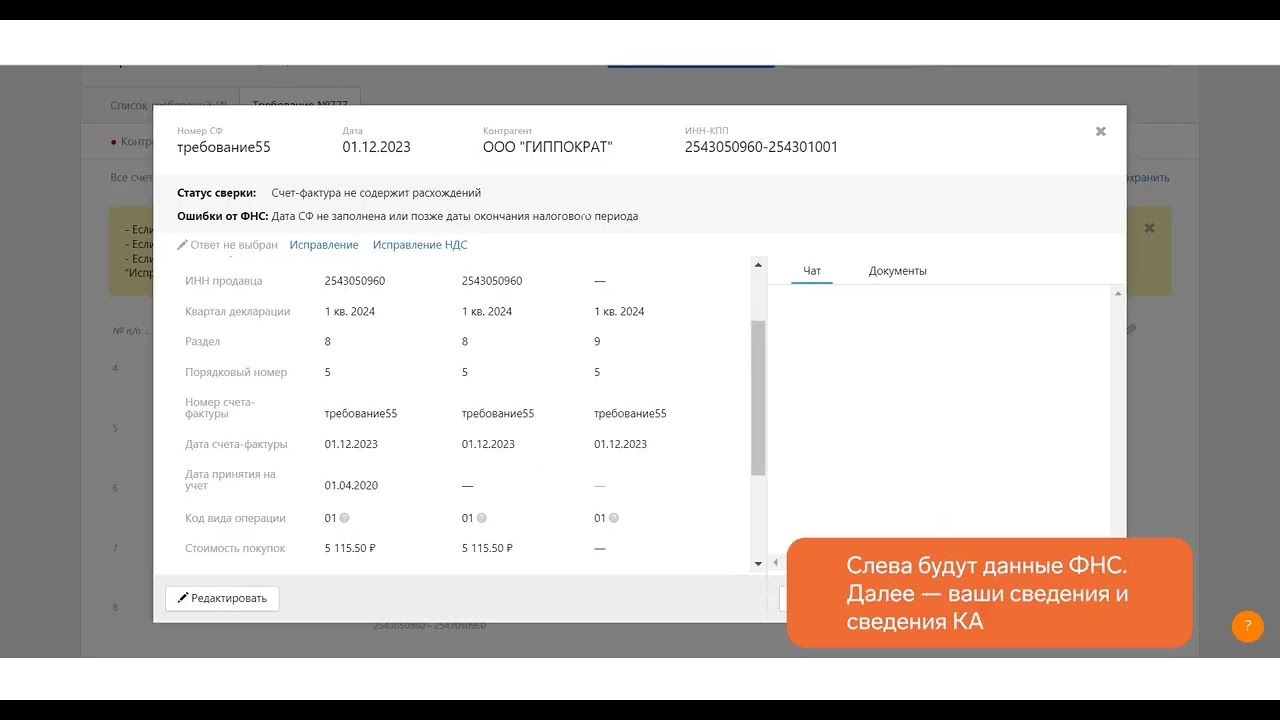The height and width of the screenshot is (720, 1280).
Task: Click the Стоимость покупок row label
Action: click(x=236, y=548)
